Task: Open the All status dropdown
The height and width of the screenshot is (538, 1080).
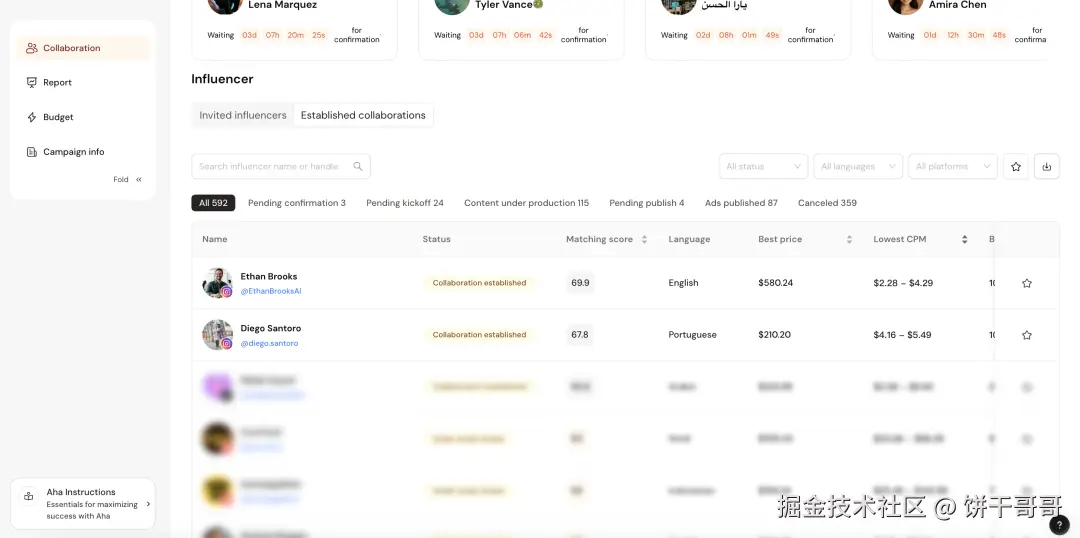Action: point(764,167)
